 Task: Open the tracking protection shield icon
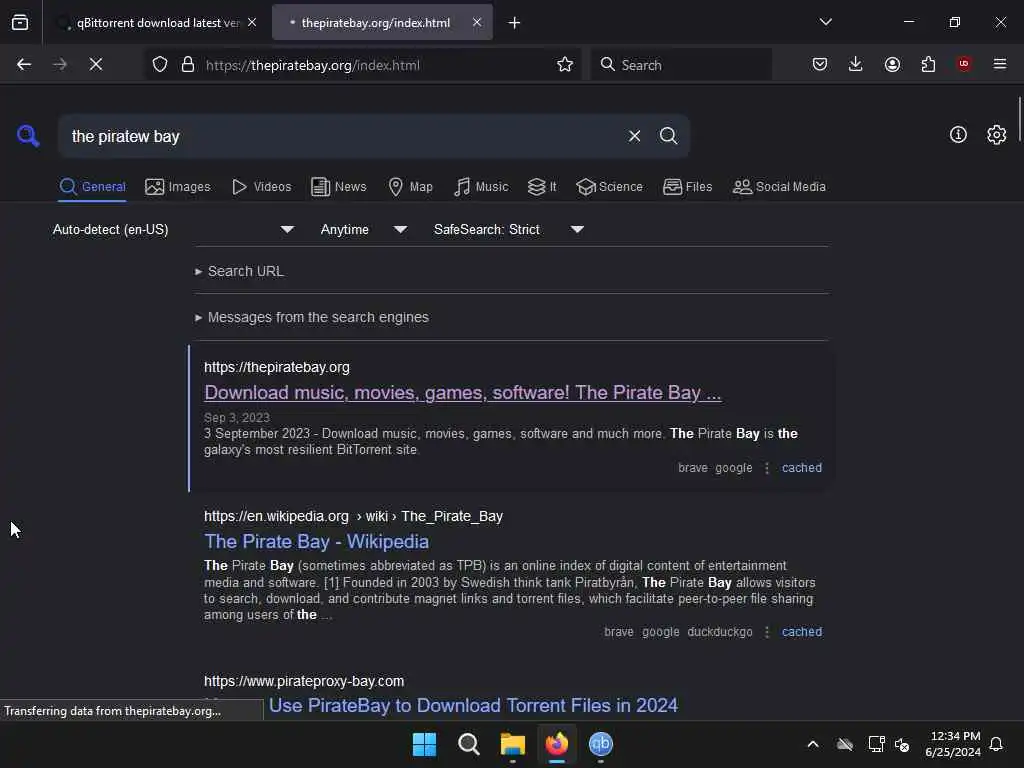pos(160,65)
